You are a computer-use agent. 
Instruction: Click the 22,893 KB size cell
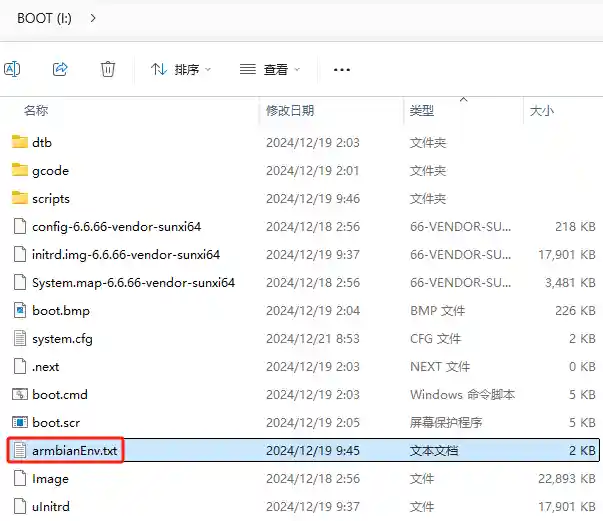(567, 479)
